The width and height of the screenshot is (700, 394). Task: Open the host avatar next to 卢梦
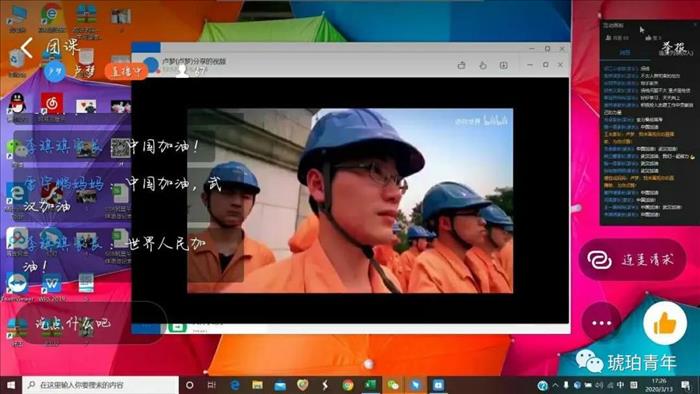[55, 72]
